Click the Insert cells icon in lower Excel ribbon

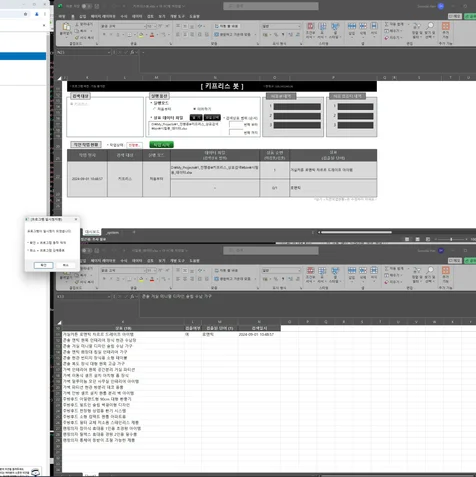pos(352,275)
